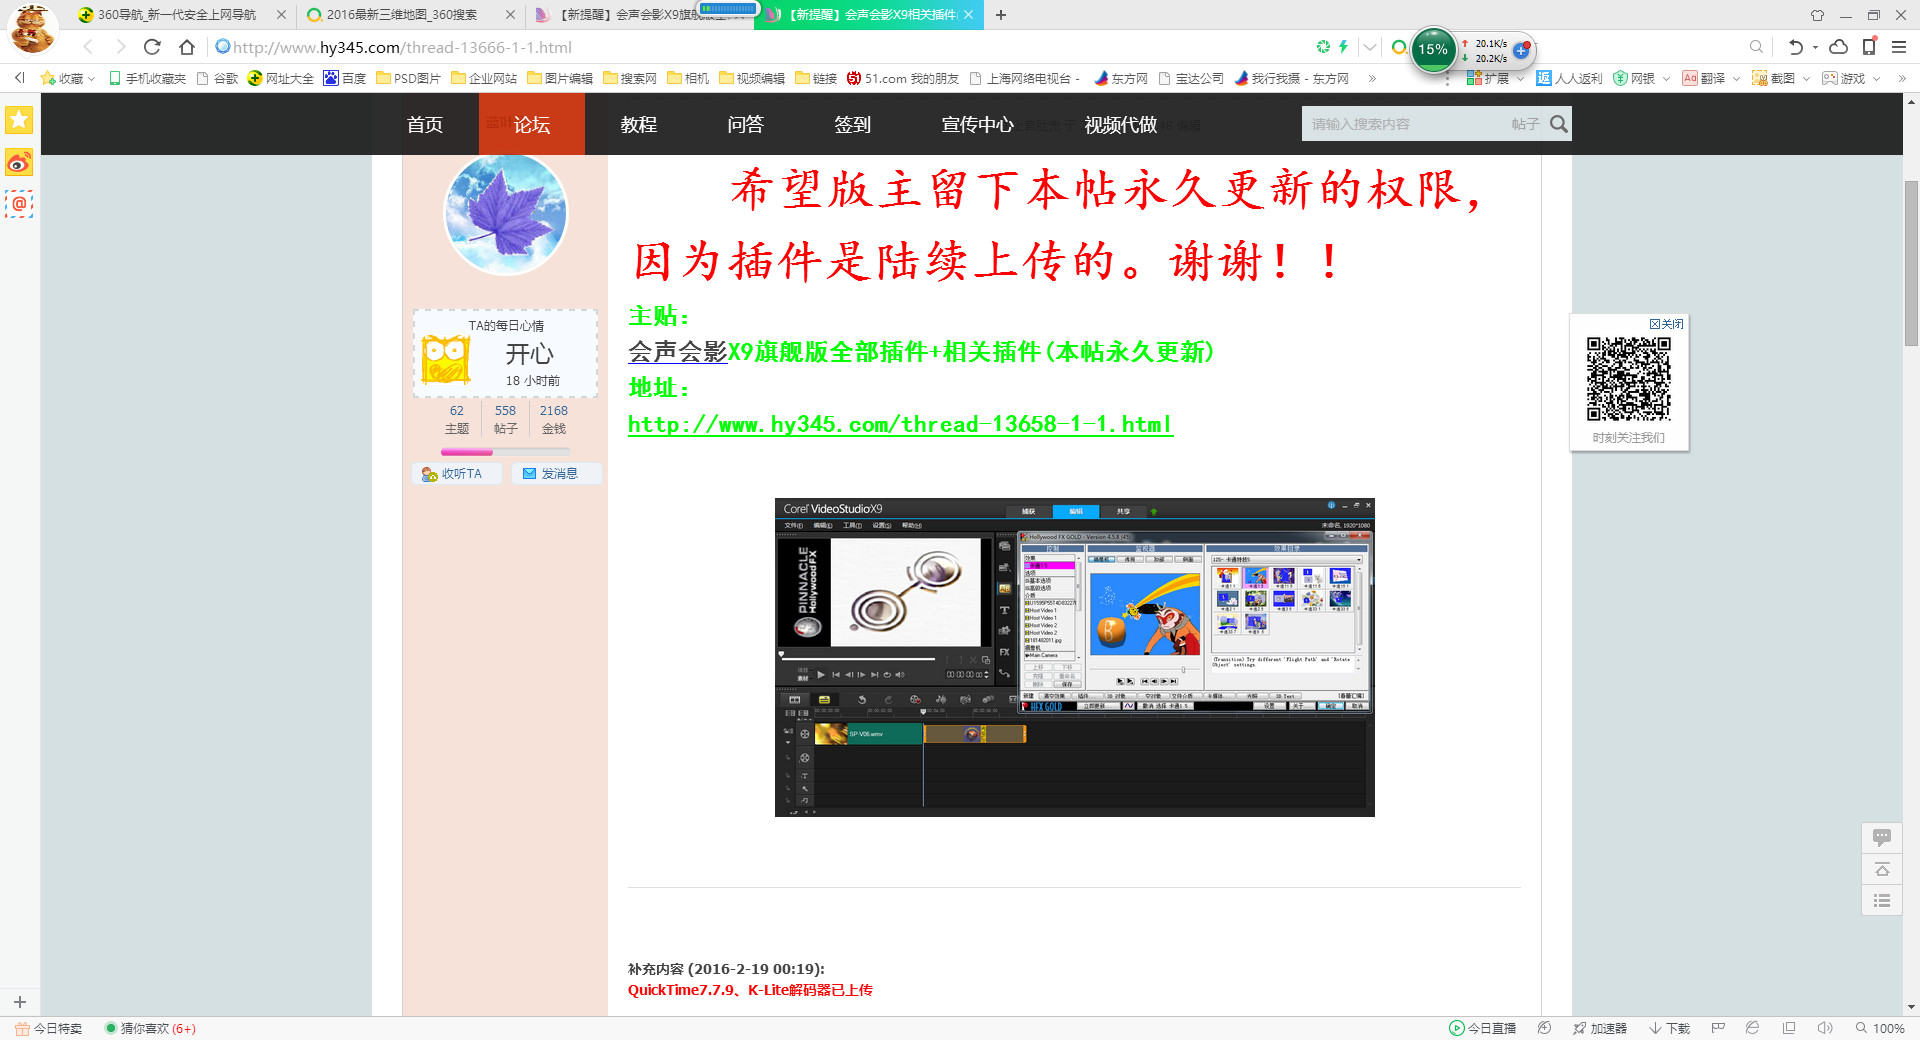Image resolution: width=1920 pixels, height=1040 pixels.
Task: Click the user's maple leaf avatar
Action: pos(505,214)
